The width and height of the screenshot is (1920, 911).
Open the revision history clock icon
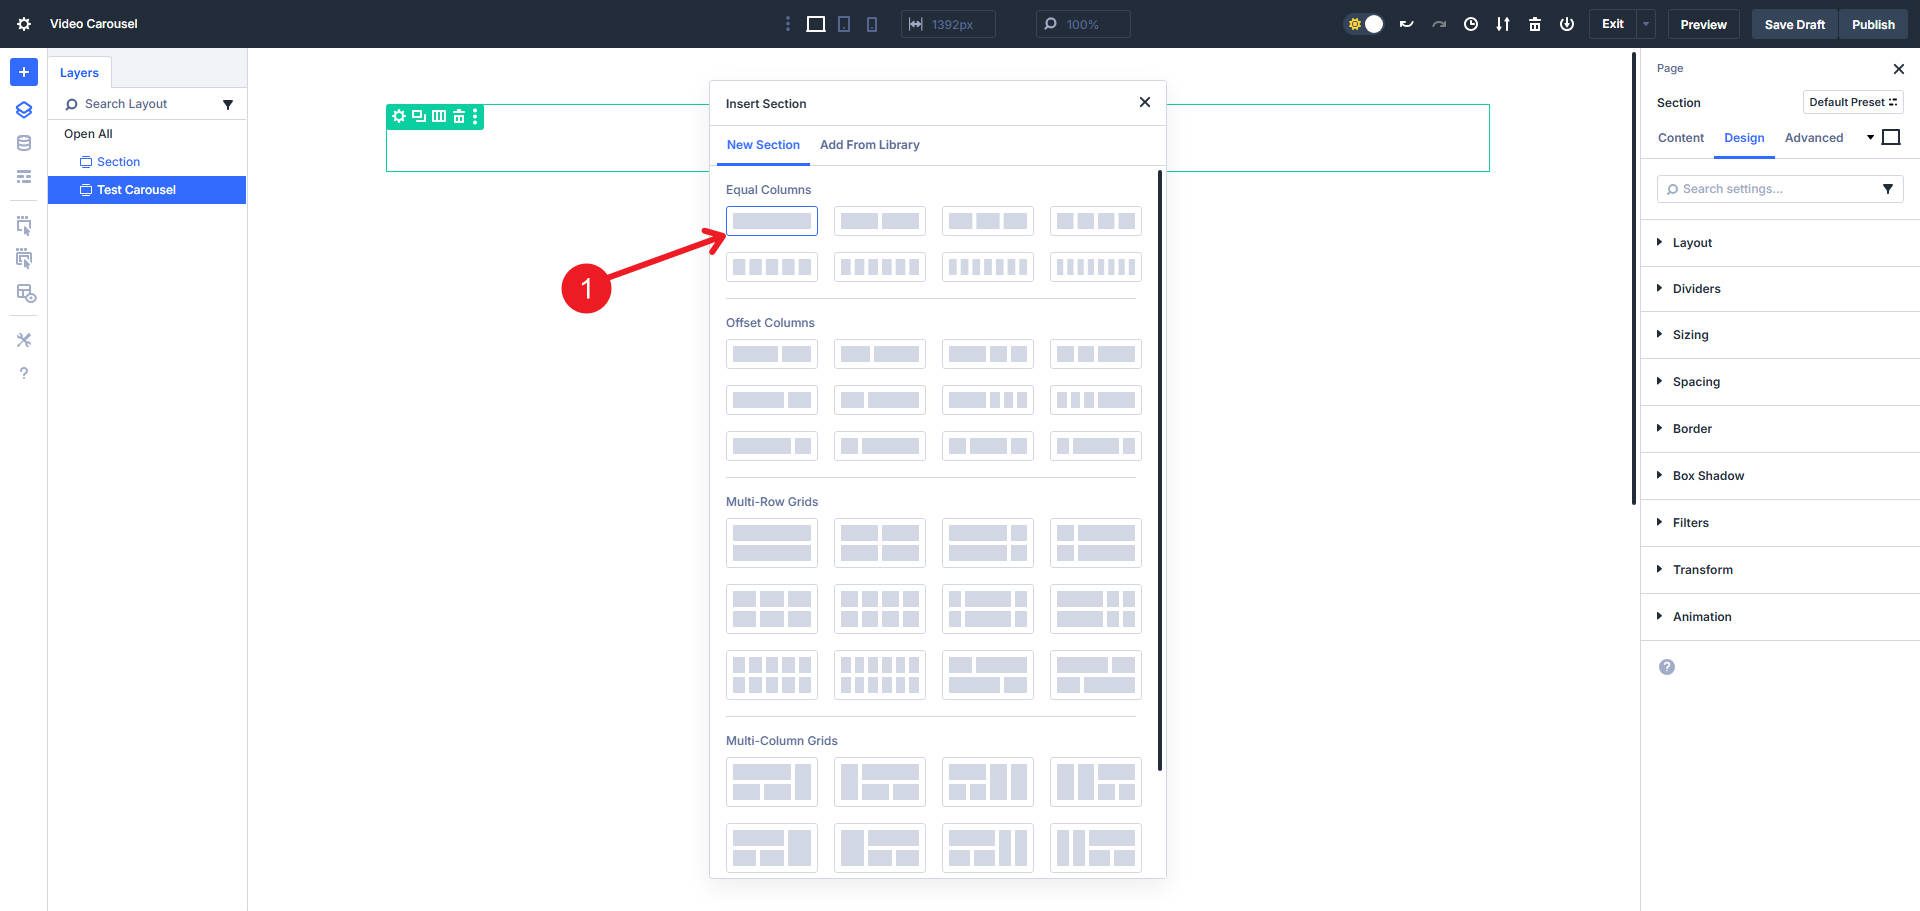point(1471,23)
